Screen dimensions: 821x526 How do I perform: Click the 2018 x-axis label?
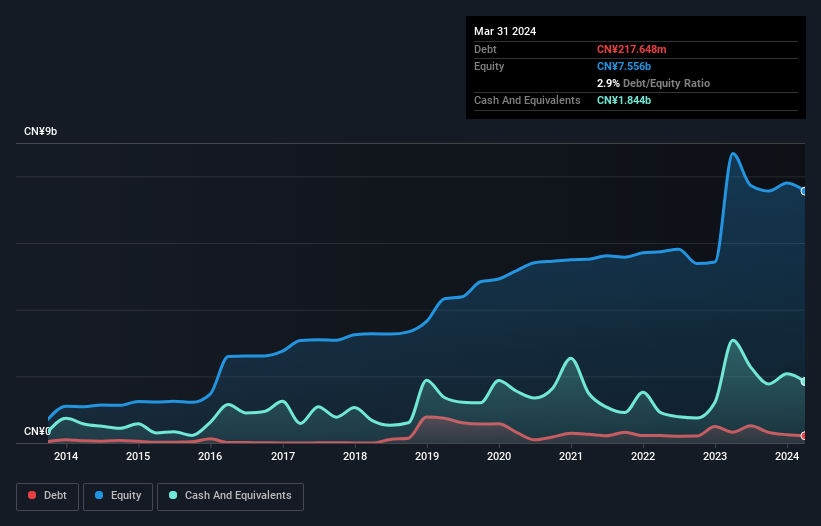coord(355,456)
